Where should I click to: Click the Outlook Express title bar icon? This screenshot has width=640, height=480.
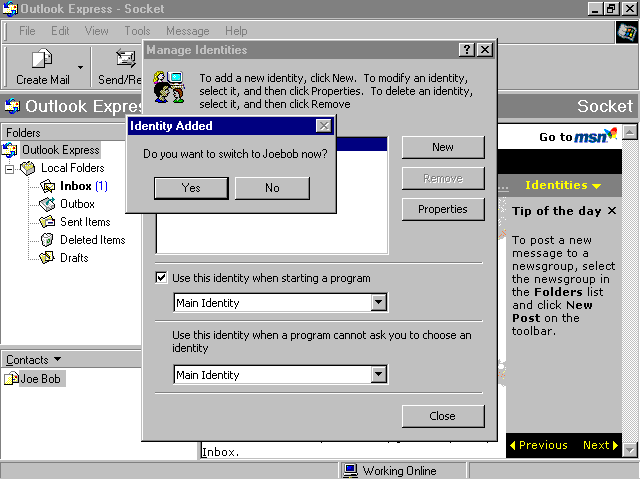pyautogui.click(x=10, y=9)
